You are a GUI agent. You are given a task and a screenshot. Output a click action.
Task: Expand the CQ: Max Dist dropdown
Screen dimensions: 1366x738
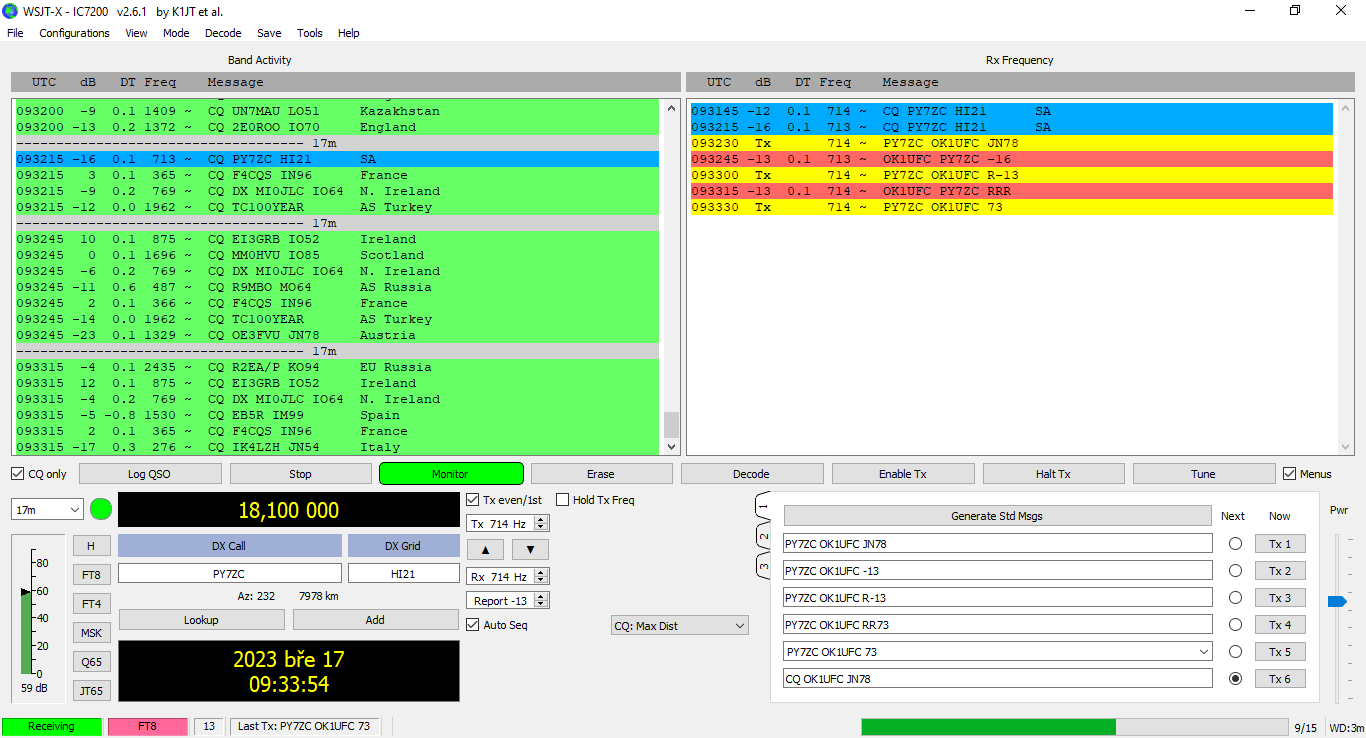coord(679,626)
